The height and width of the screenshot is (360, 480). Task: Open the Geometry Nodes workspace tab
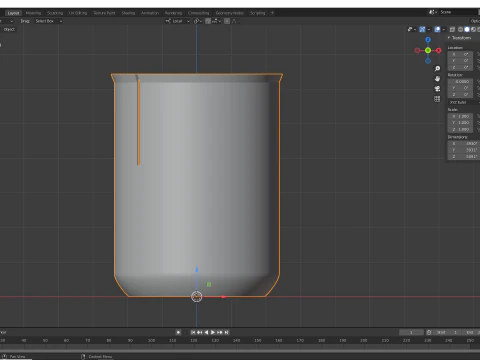[x=230, y=13]
